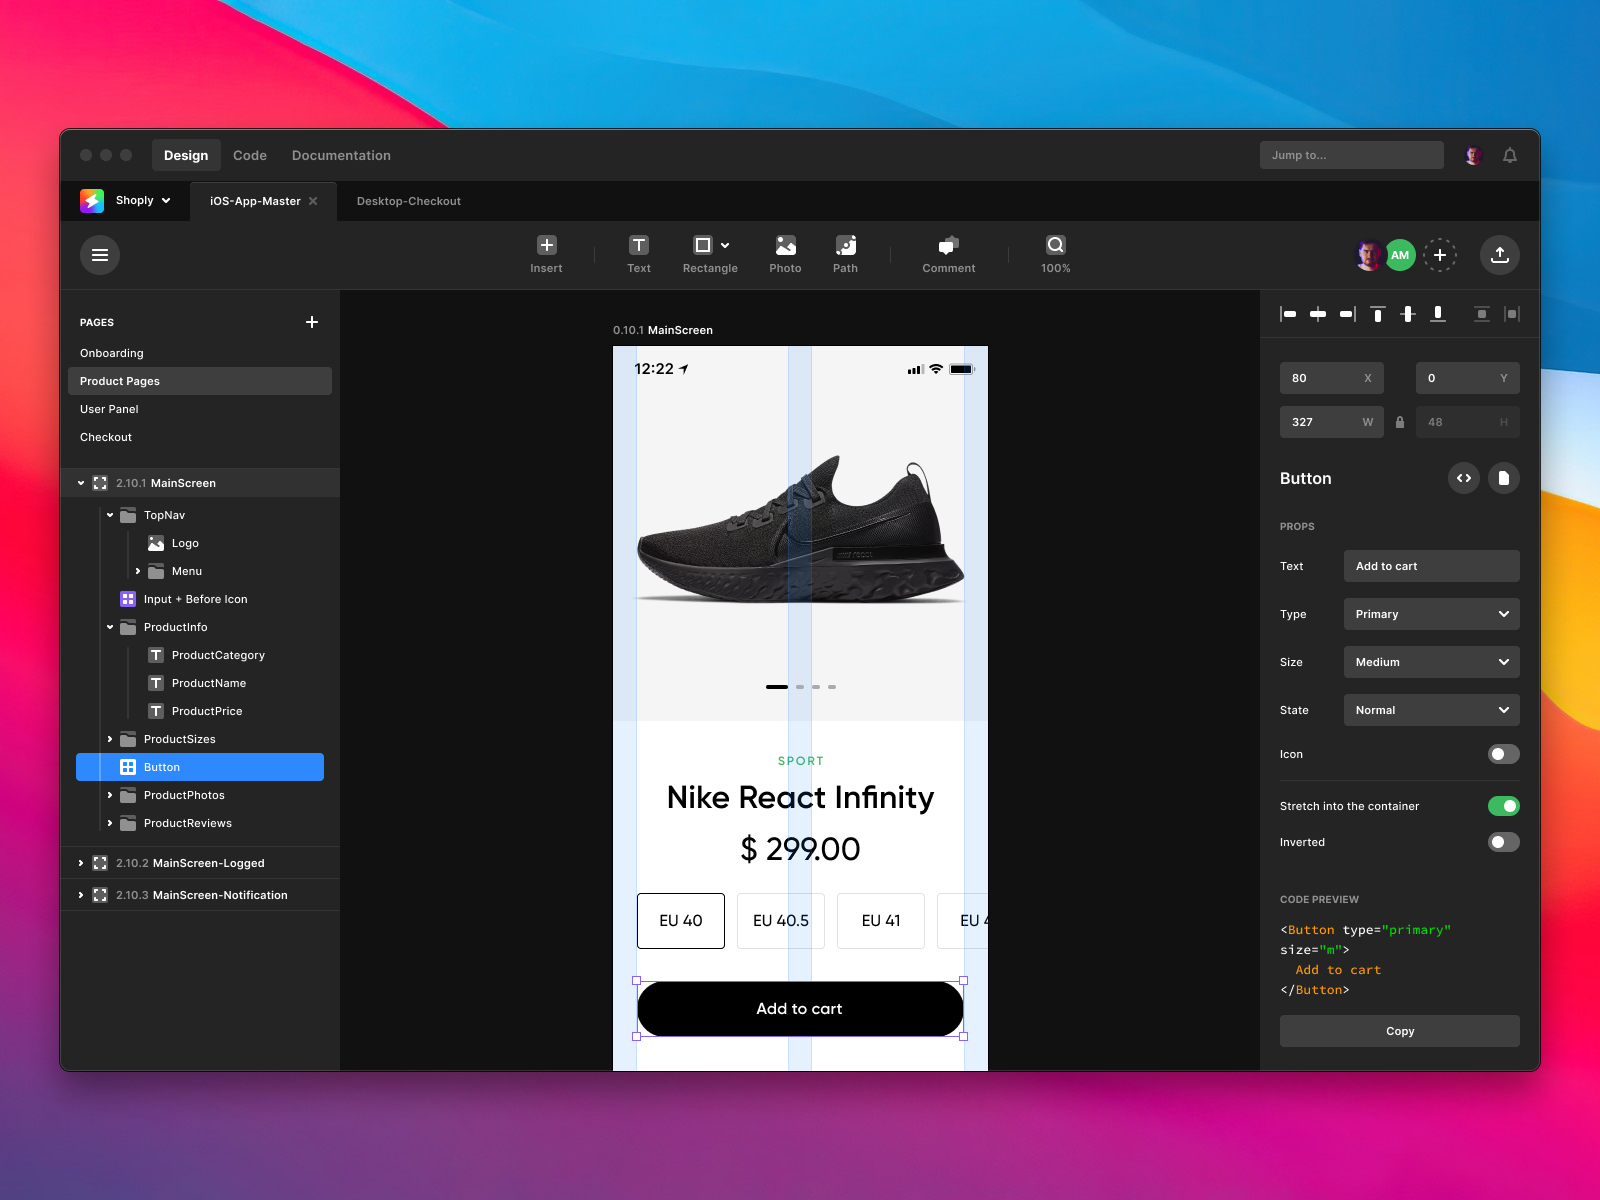
Task: Show component code with brackets icon
Action: point(1464,478)
